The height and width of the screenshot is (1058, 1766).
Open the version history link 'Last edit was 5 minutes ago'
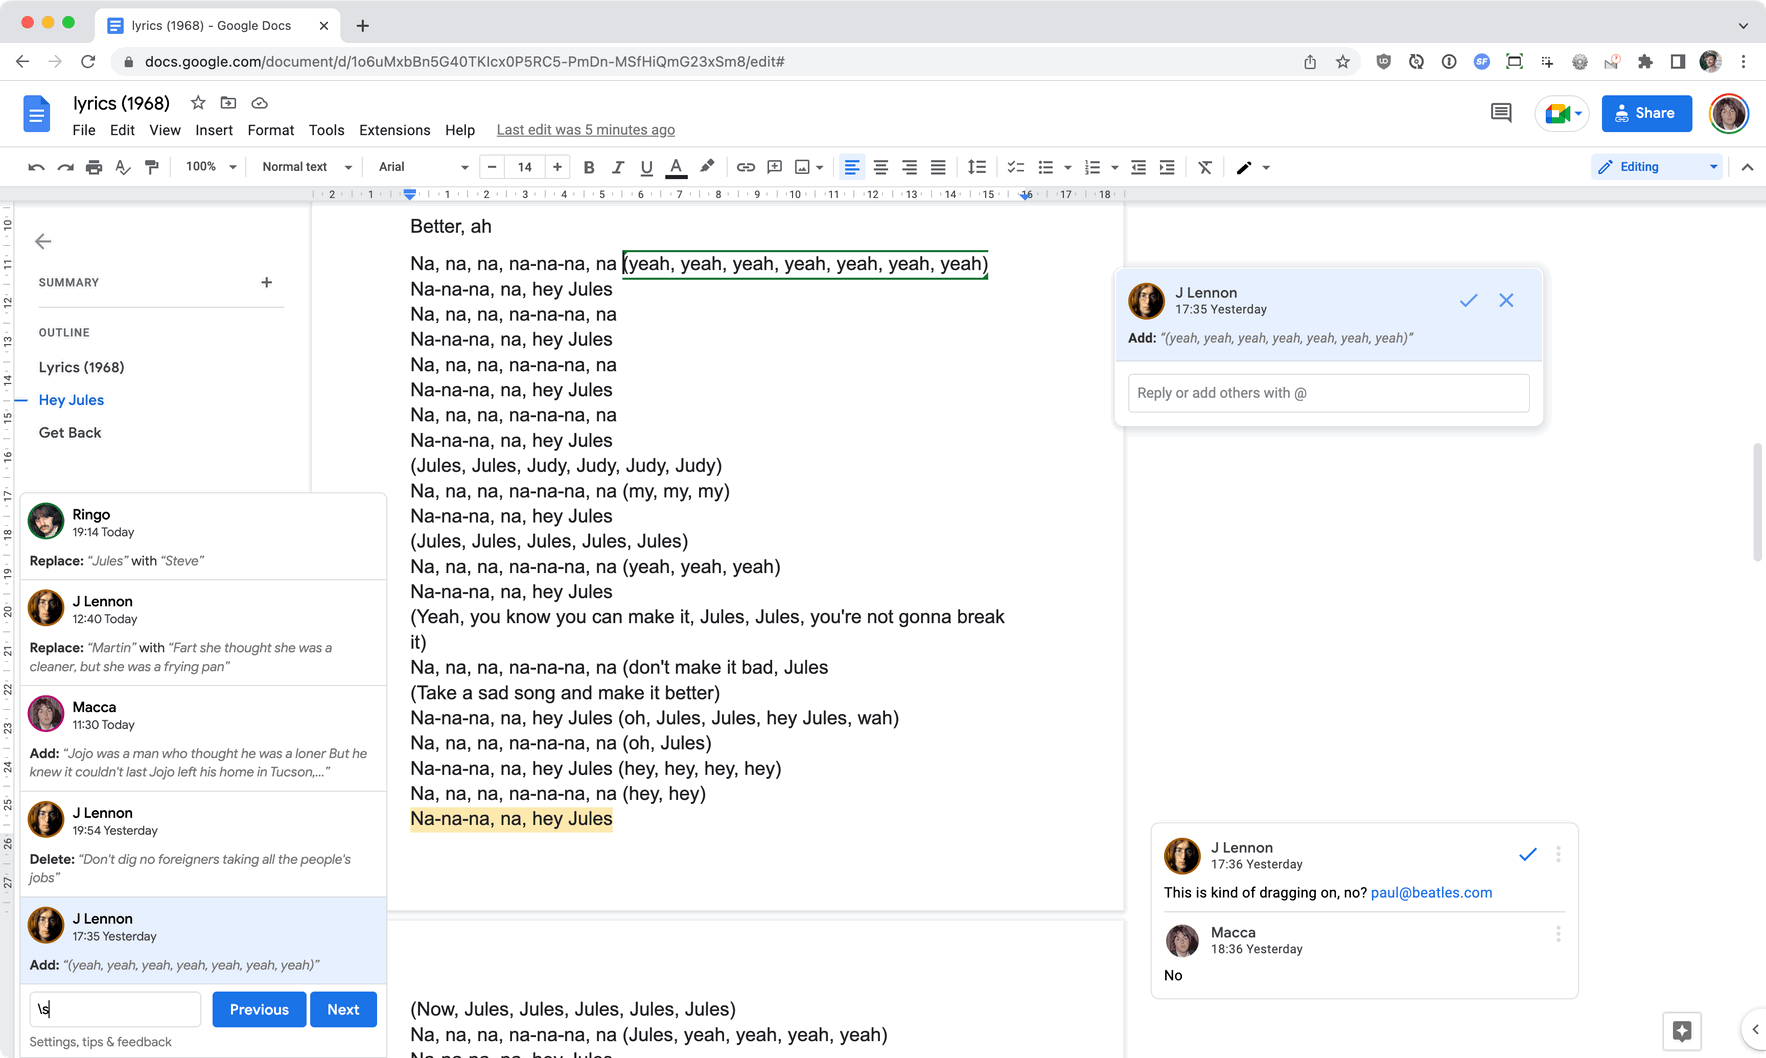[585, 130]
